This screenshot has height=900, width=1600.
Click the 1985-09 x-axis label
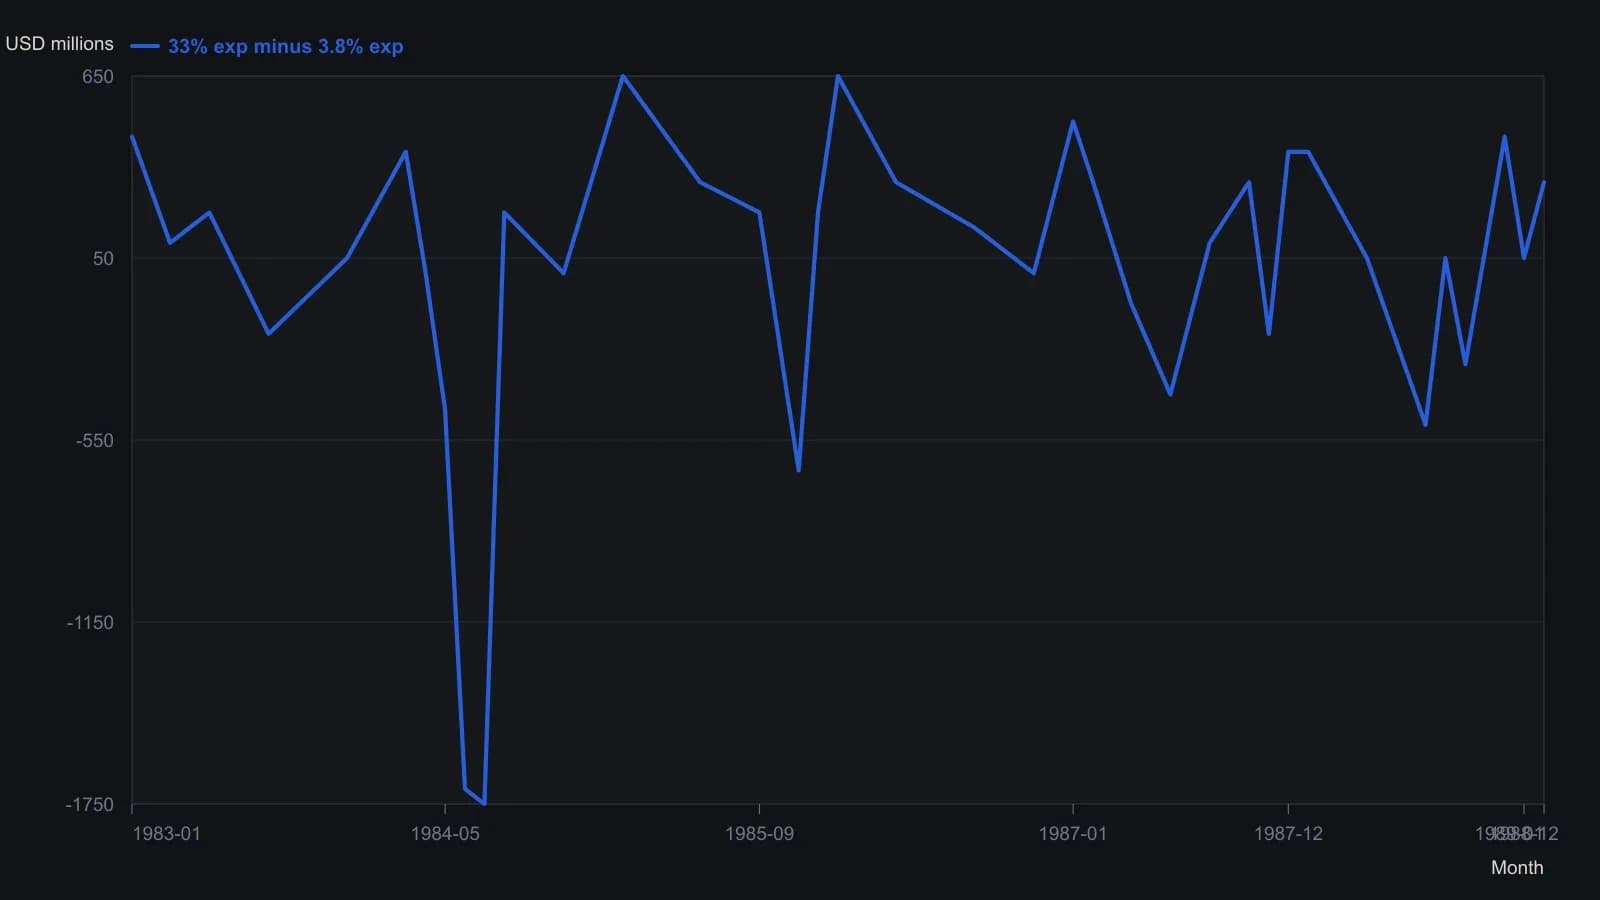pos(759,834)
